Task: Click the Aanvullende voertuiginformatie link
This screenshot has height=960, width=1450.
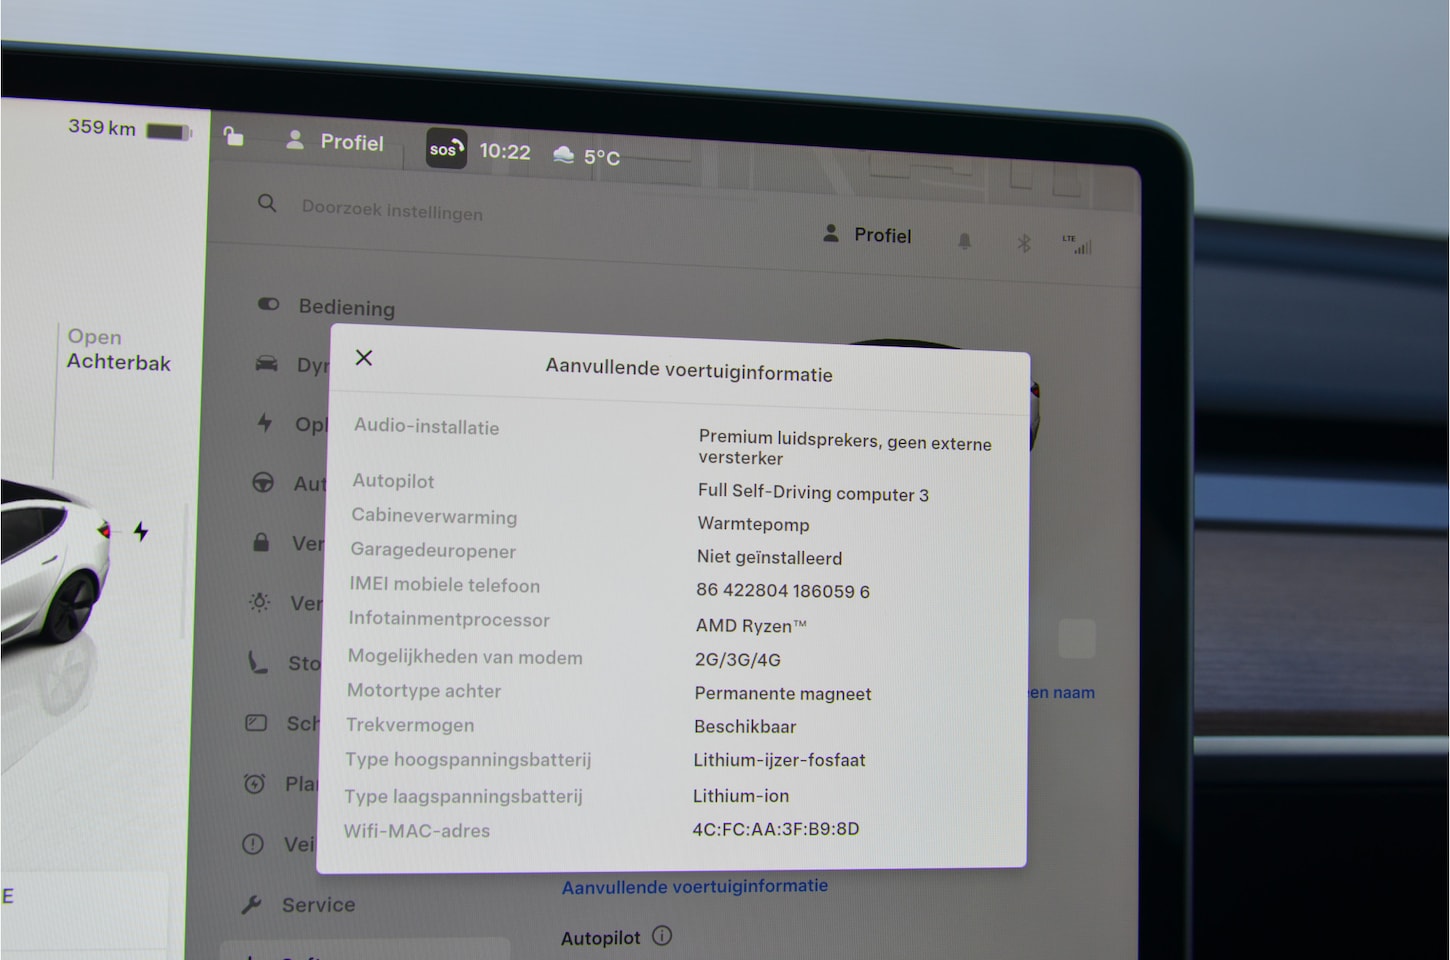Action: (694, 886)
